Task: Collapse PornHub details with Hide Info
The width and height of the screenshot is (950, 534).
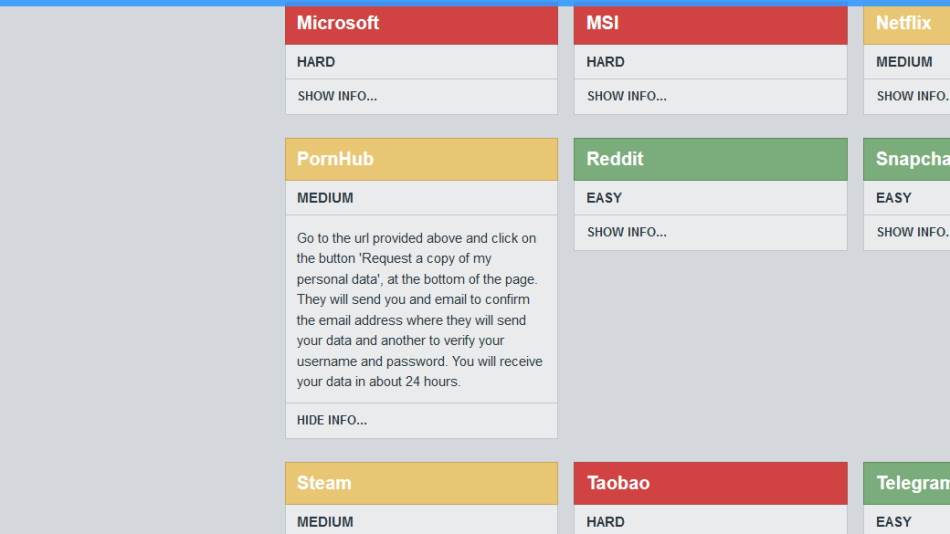Action: [x=332, y=420]
